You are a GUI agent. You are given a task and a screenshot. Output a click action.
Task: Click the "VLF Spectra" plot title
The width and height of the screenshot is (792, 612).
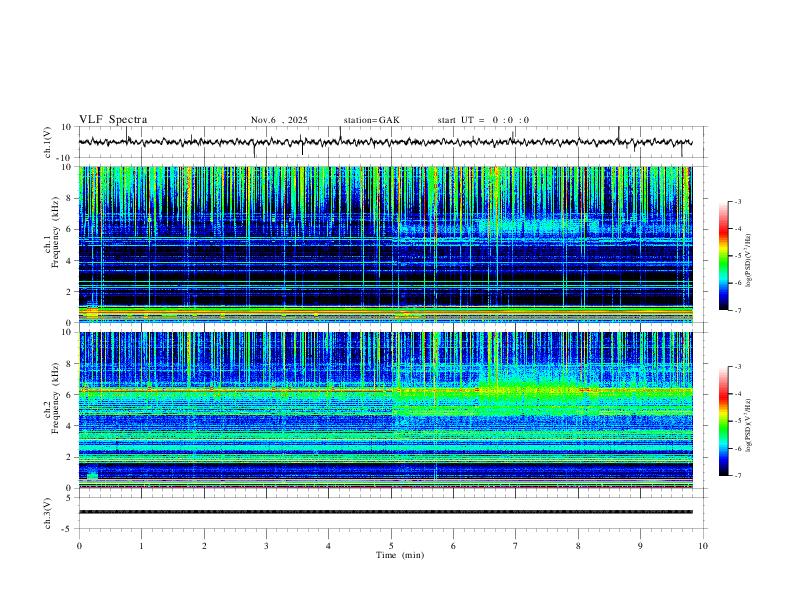[113, 120]
